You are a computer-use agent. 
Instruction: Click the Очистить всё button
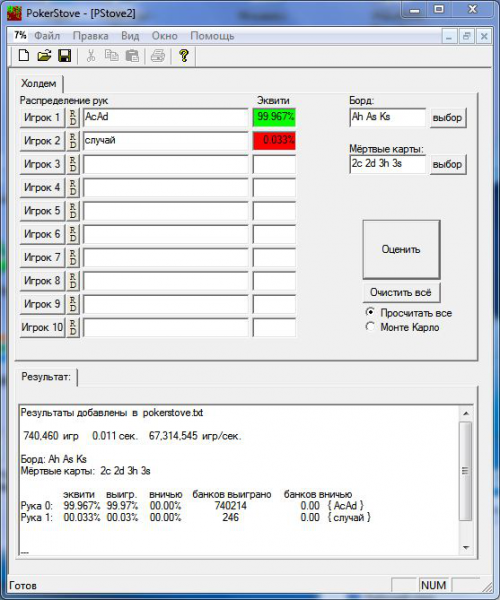(x=401, y=292)
